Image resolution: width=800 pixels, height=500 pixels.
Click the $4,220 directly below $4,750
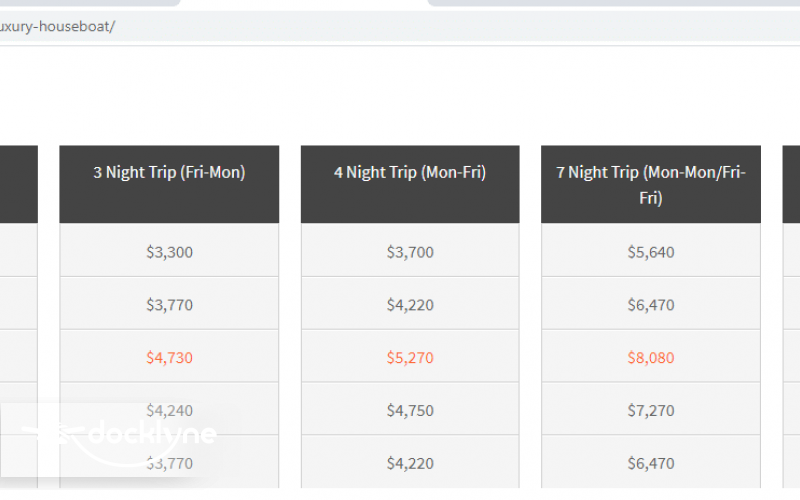(410, 463)
